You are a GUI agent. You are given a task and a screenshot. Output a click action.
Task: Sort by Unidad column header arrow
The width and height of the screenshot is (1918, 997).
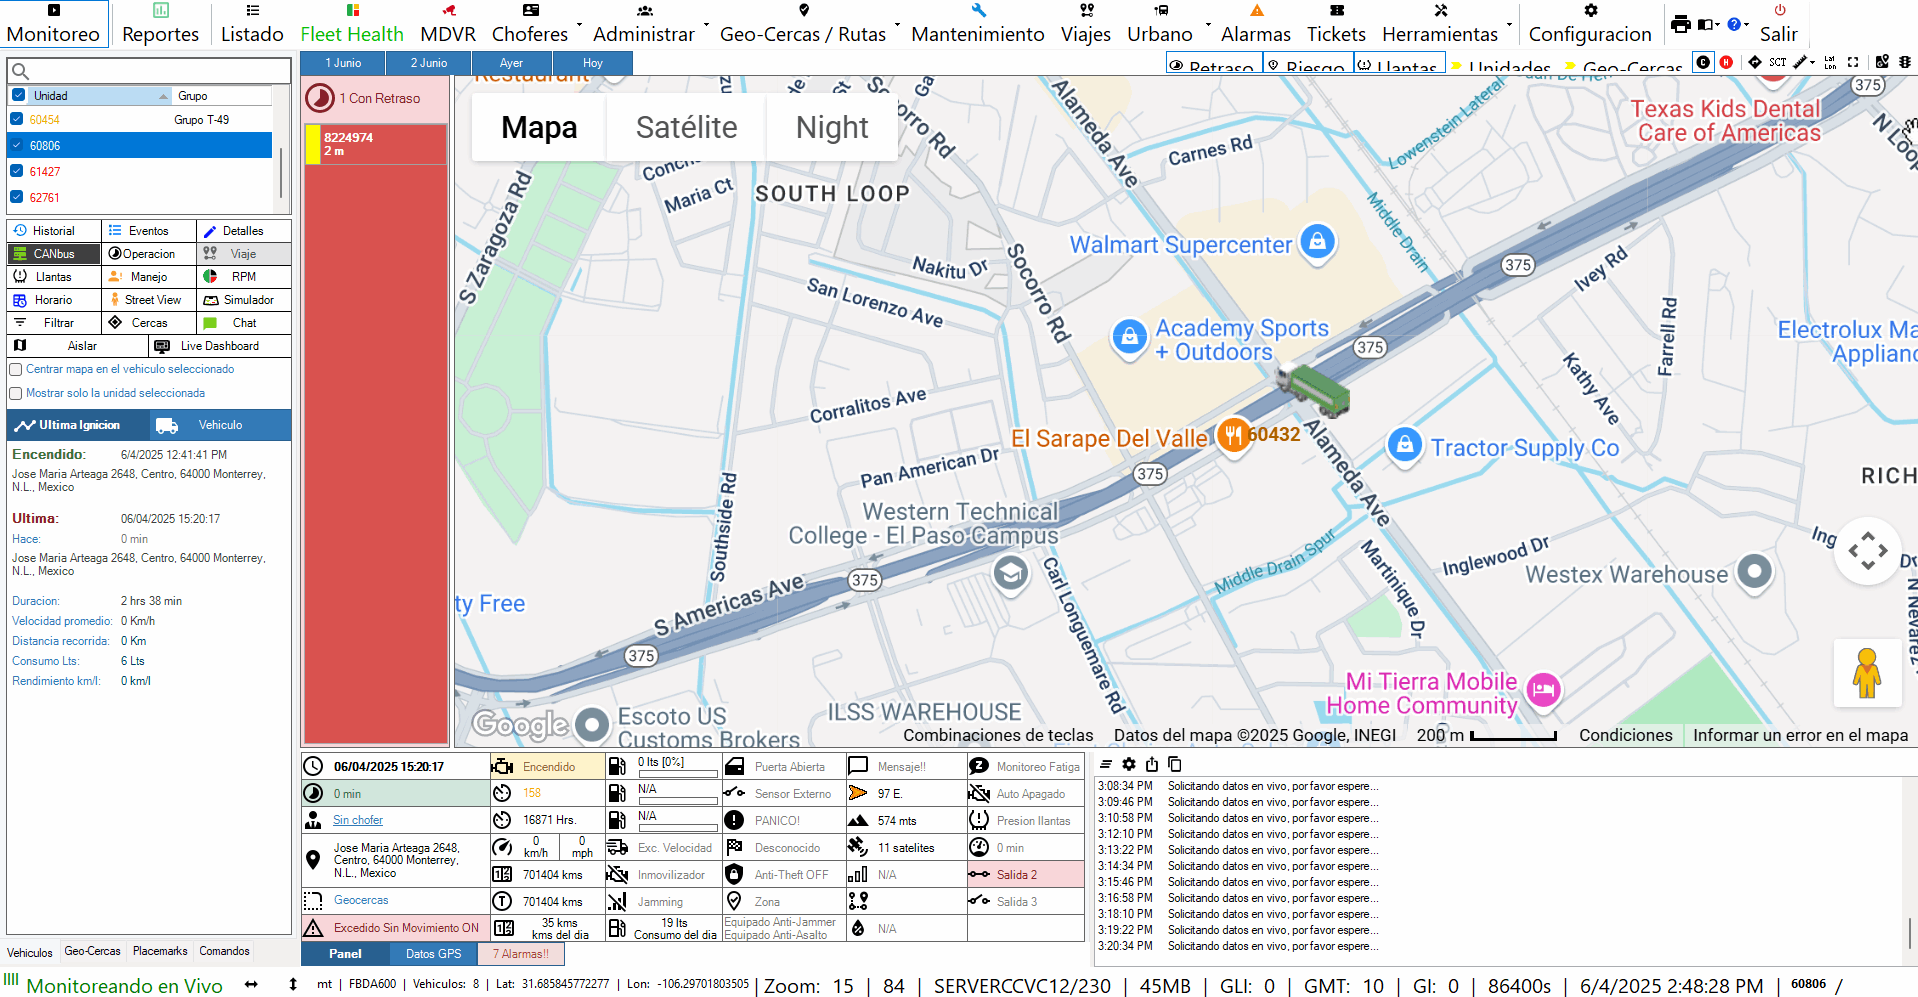[164, 96]
